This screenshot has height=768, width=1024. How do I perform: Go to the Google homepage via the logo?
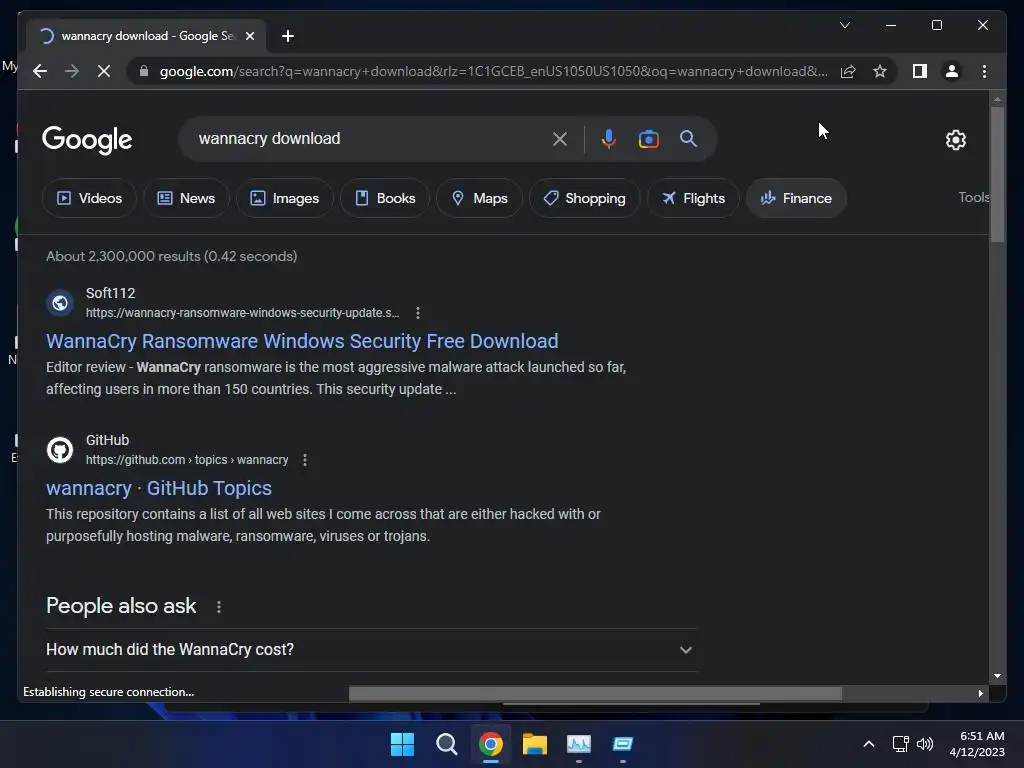(87, 140)
